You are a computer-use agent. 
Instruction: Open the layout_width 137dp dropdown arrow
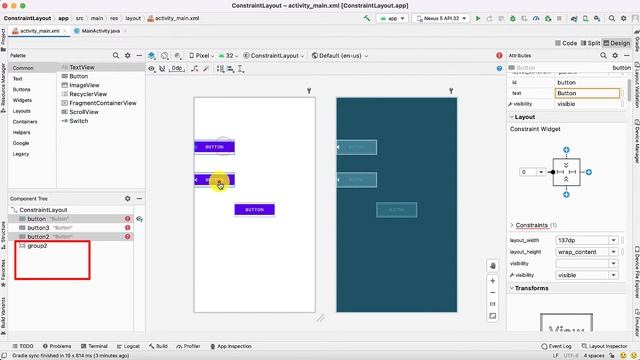[613, 240]
